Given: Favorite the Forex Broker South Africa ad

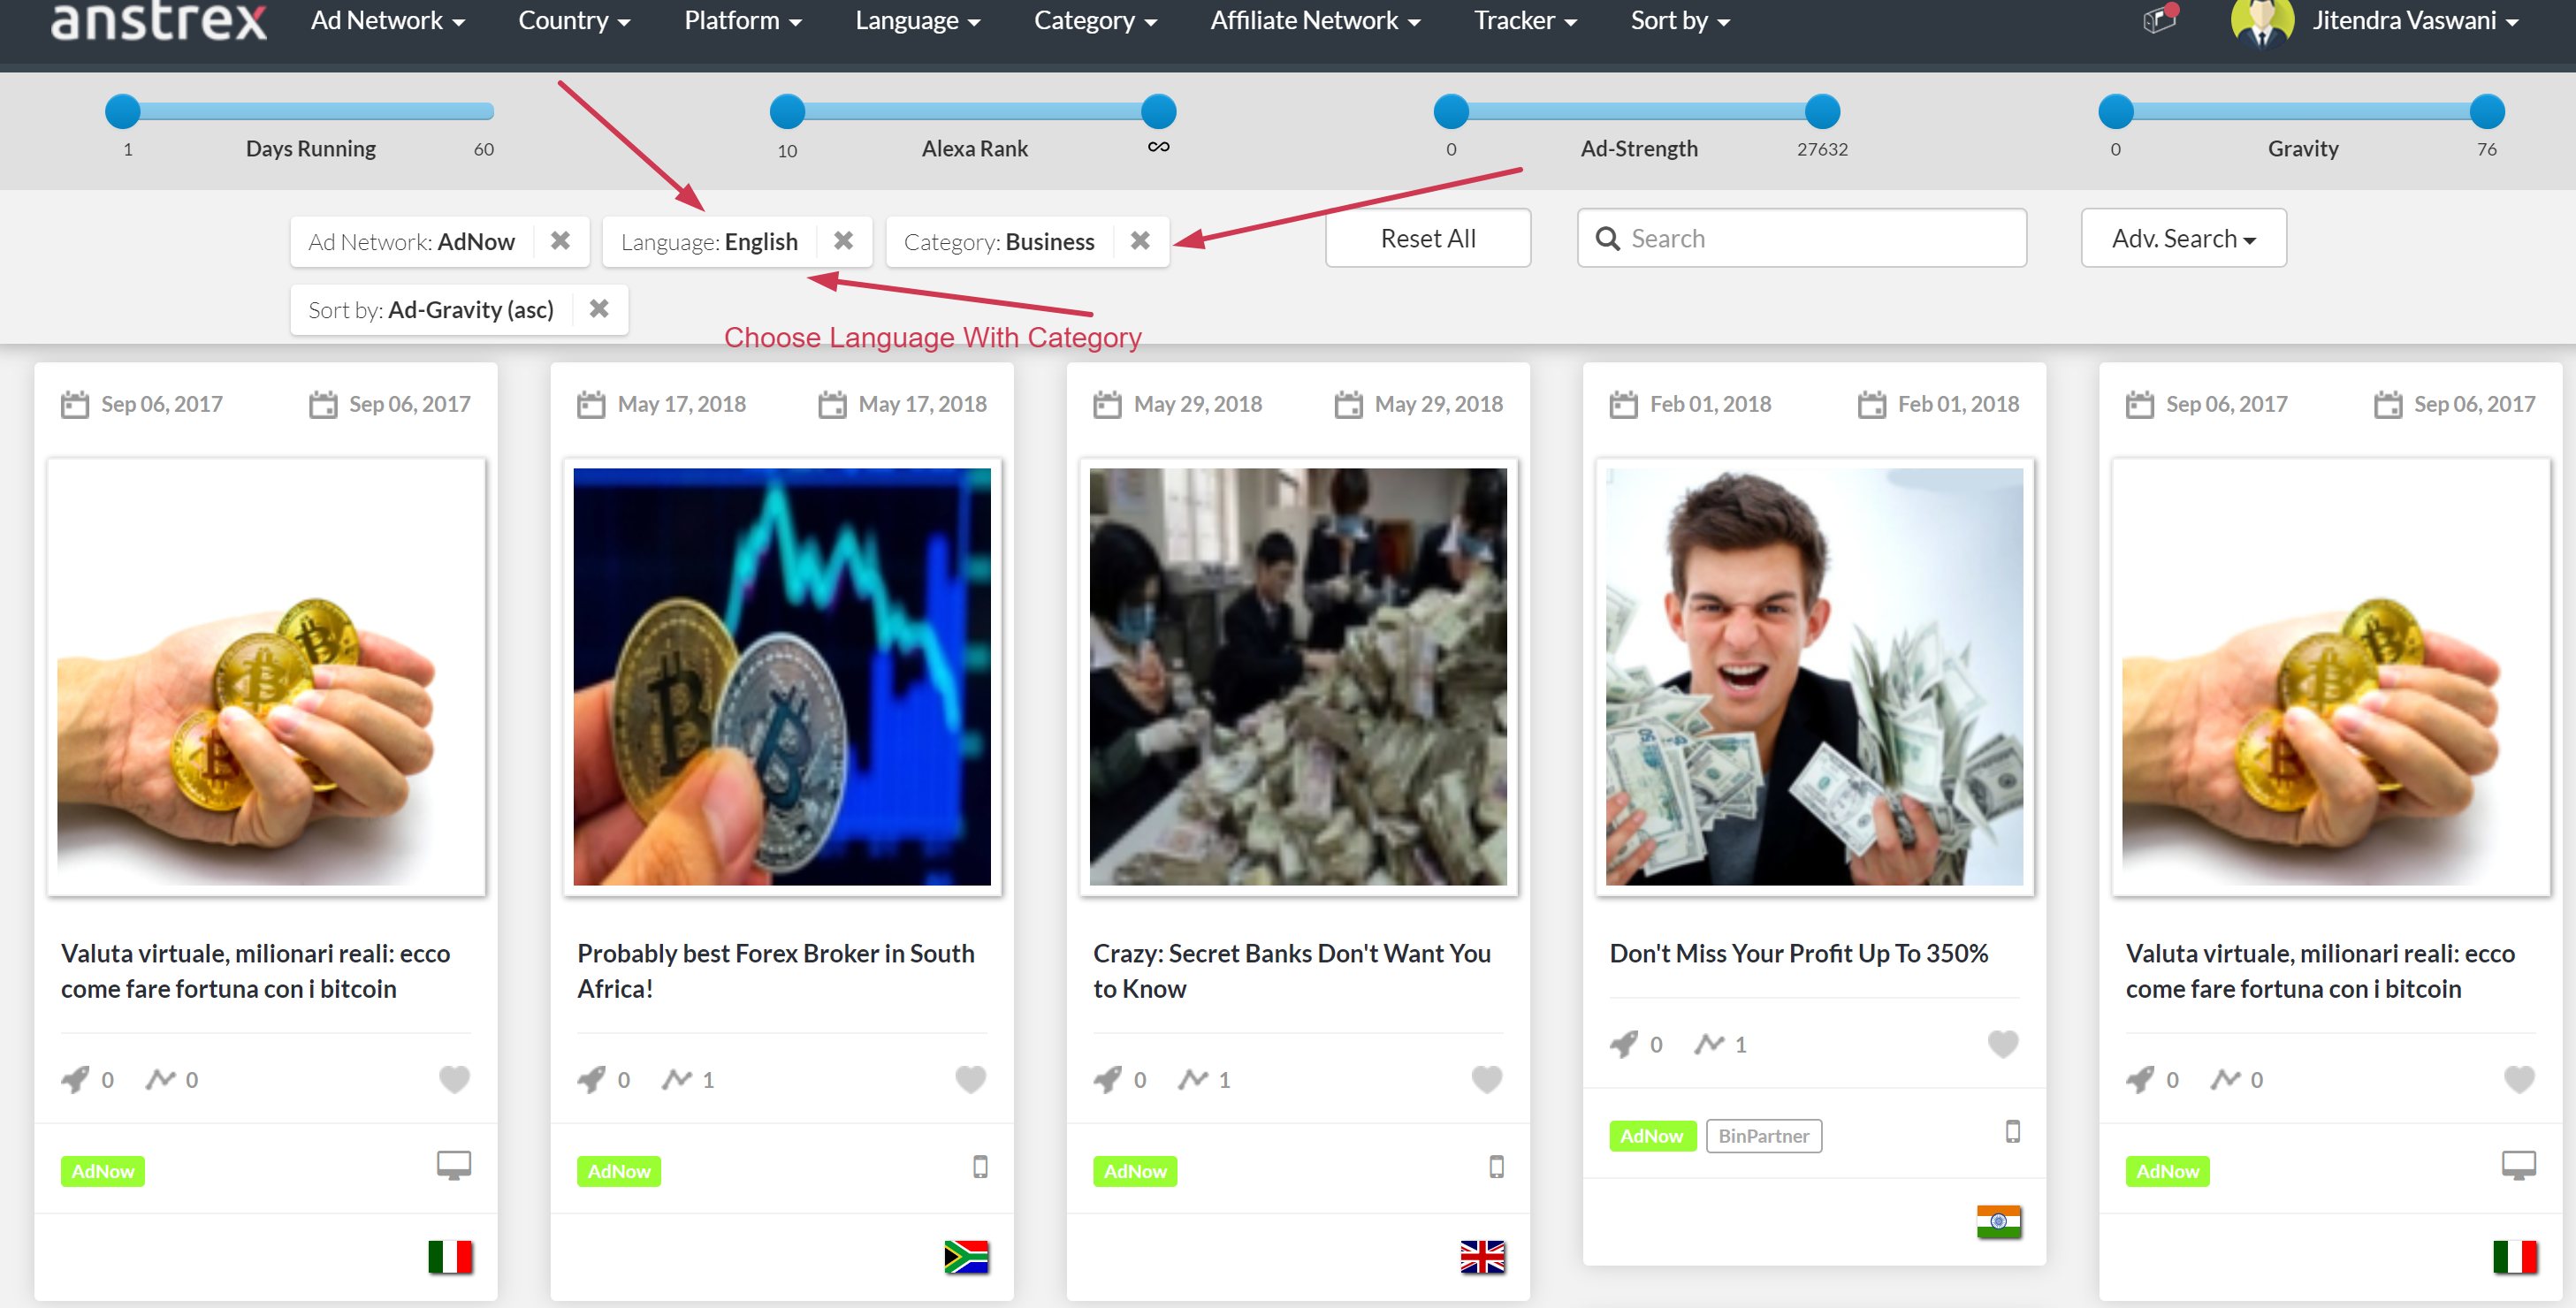Looking at the screenshot, I should tap(970, 1079).
